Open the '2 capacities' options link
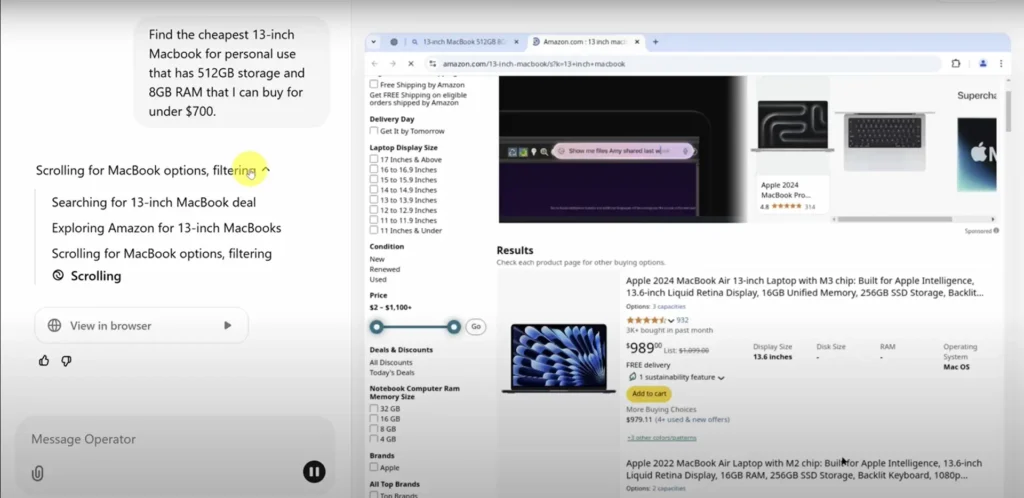The image size is (1024, 498). [669, 488]
